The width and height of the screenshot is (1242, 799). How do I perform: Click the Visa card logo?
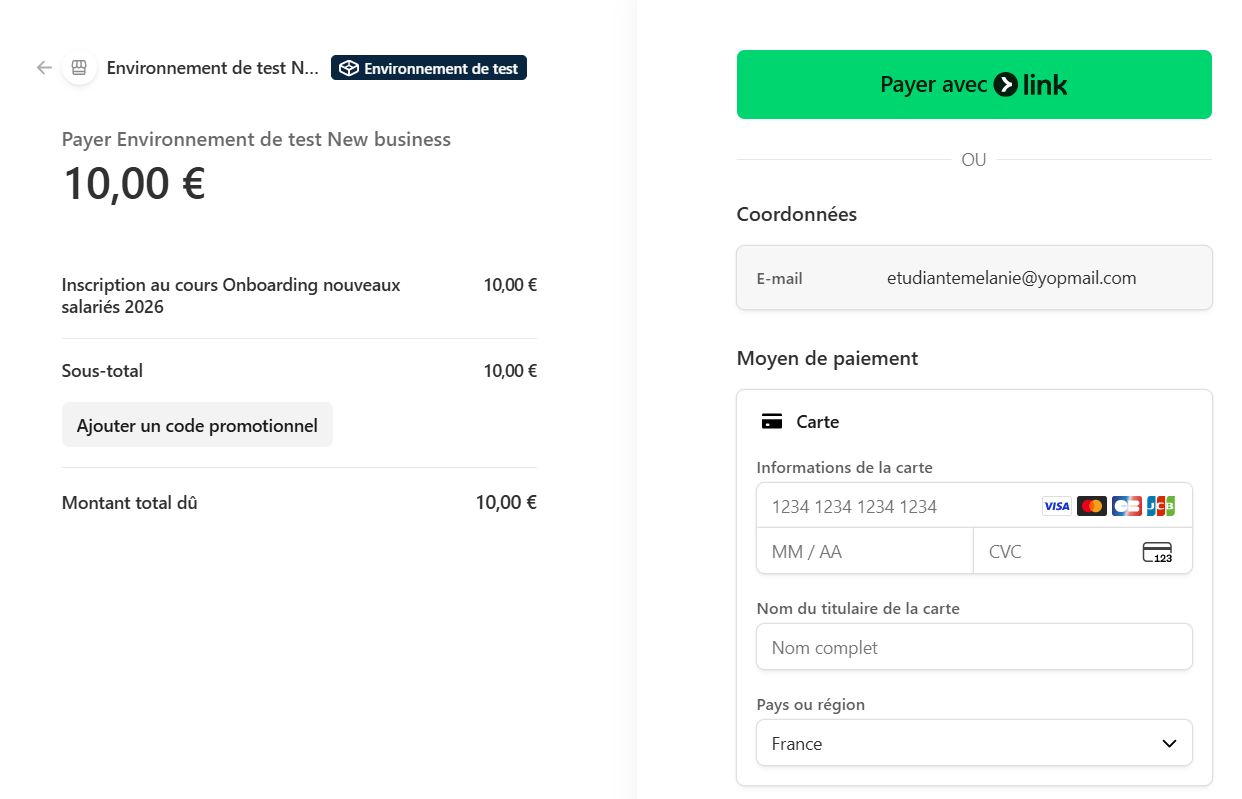tap(1056, 506)
